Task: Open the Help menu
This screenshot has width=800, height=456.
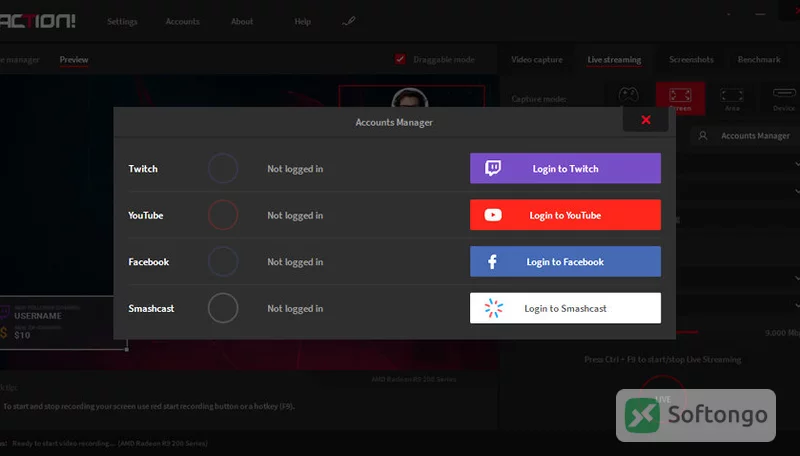Action: (302, 21)
